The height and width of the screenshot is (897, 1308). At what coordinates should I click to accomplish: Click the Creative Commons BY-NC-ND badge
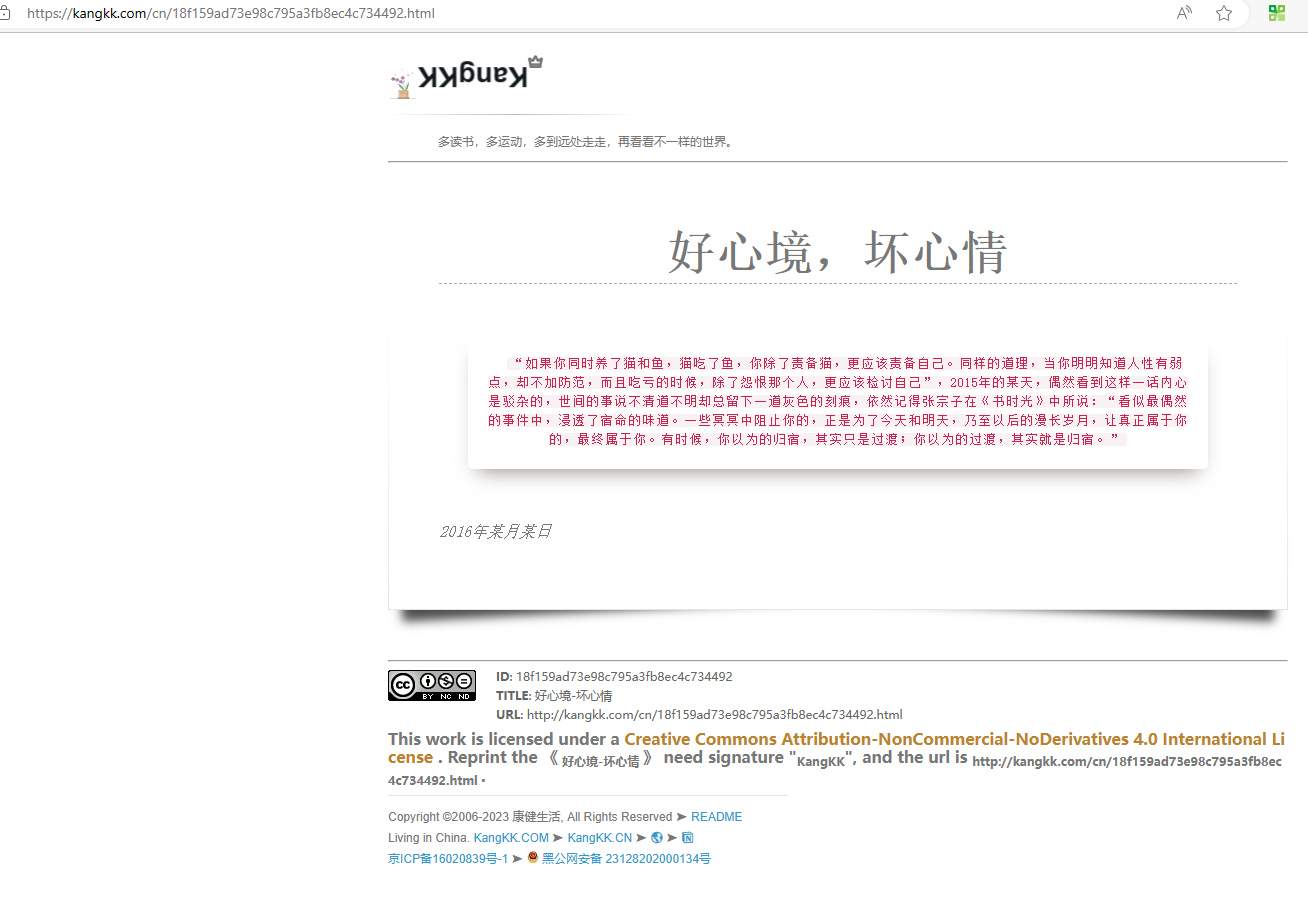pos(432,685)
